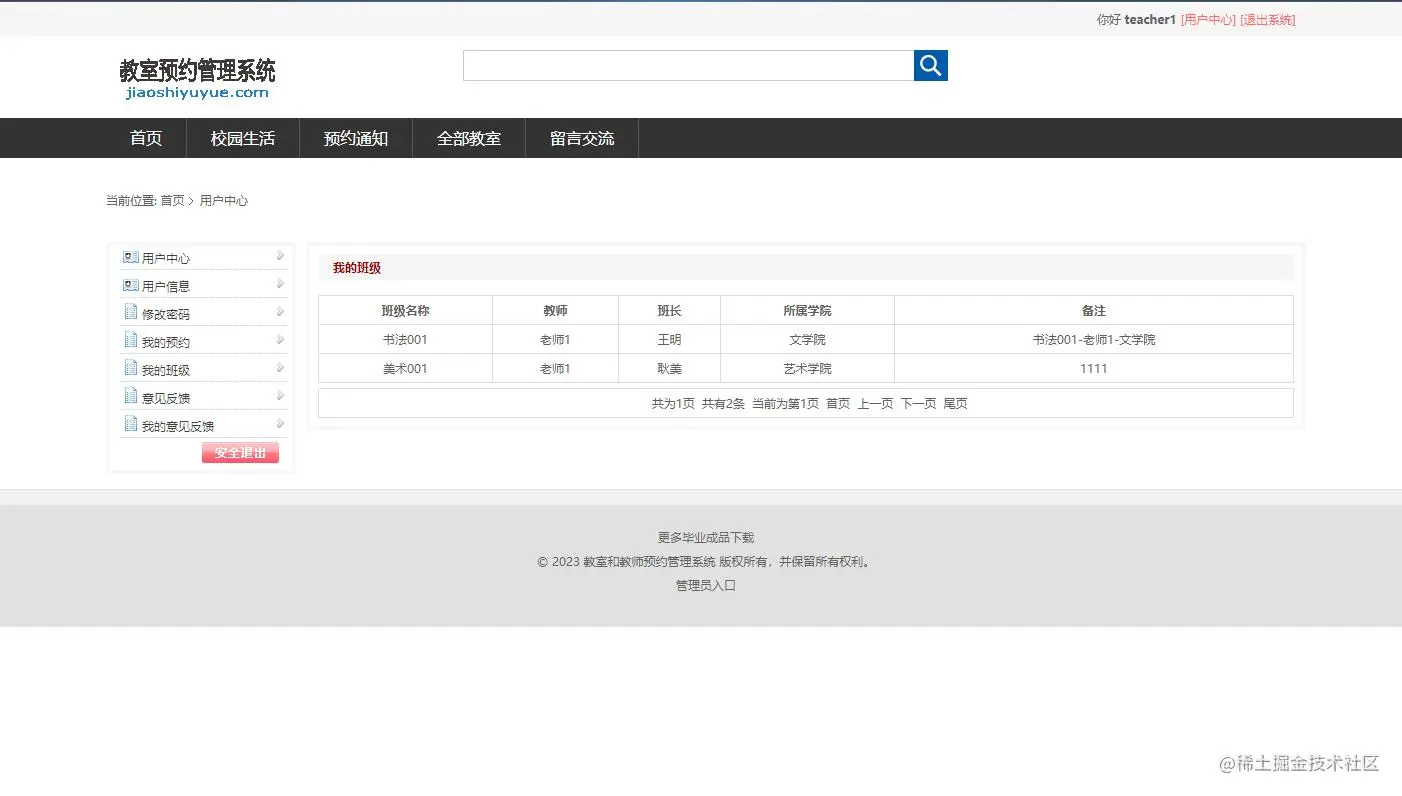Click the 班级名称 column header
The height and width of the screenshot is (796, 1402).
coord(405,310)
